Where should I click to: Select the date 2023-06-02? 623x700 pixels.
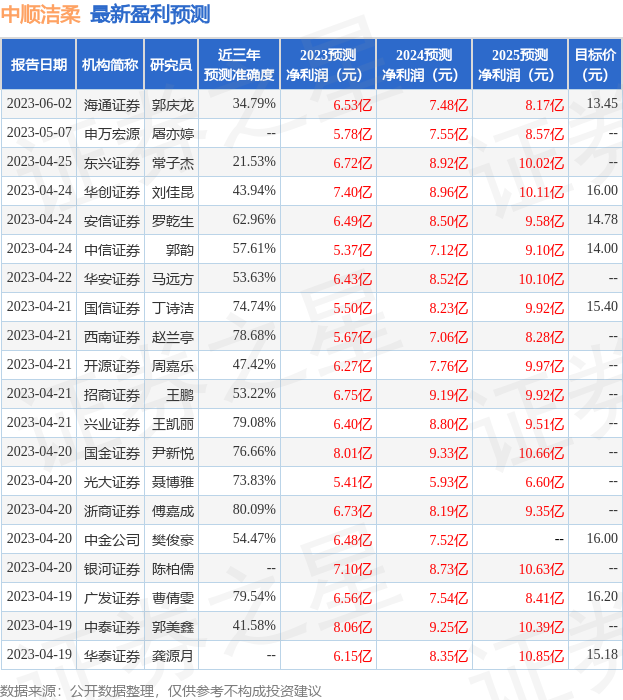coord(39,104)
